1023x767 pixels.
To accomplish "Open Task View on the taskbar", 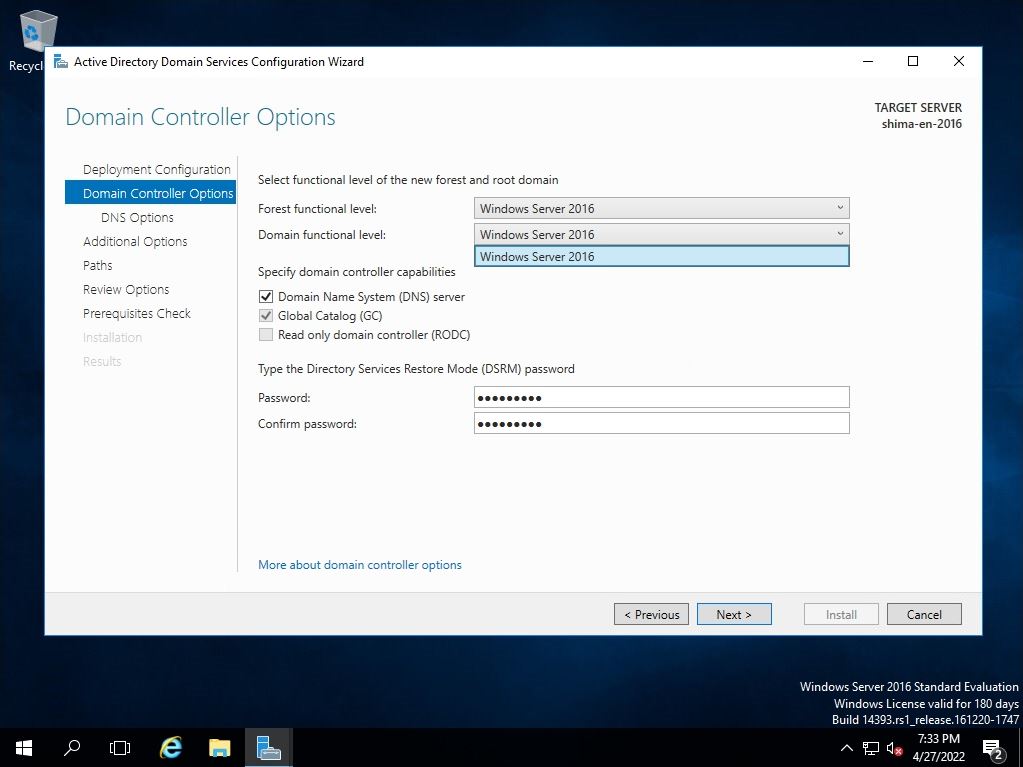I will (120, 747).
